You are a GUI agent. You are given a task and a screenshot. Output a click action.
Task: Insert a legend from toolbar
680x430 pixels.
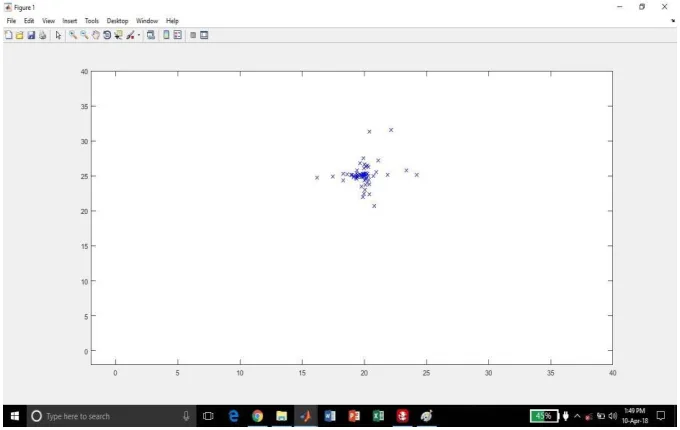(x=178, y=35)
